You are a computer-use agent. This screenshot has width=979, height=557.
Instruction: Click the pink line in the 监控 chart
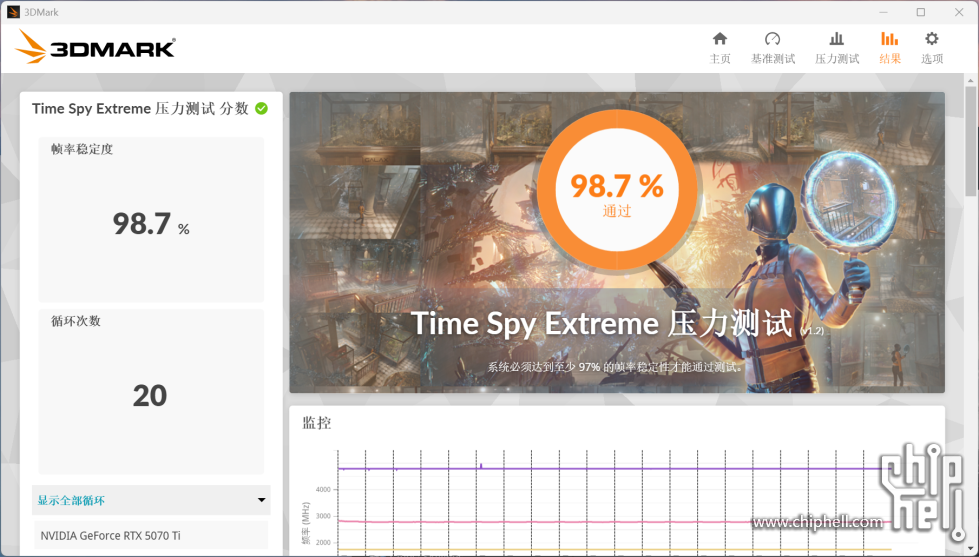(600, 521)
